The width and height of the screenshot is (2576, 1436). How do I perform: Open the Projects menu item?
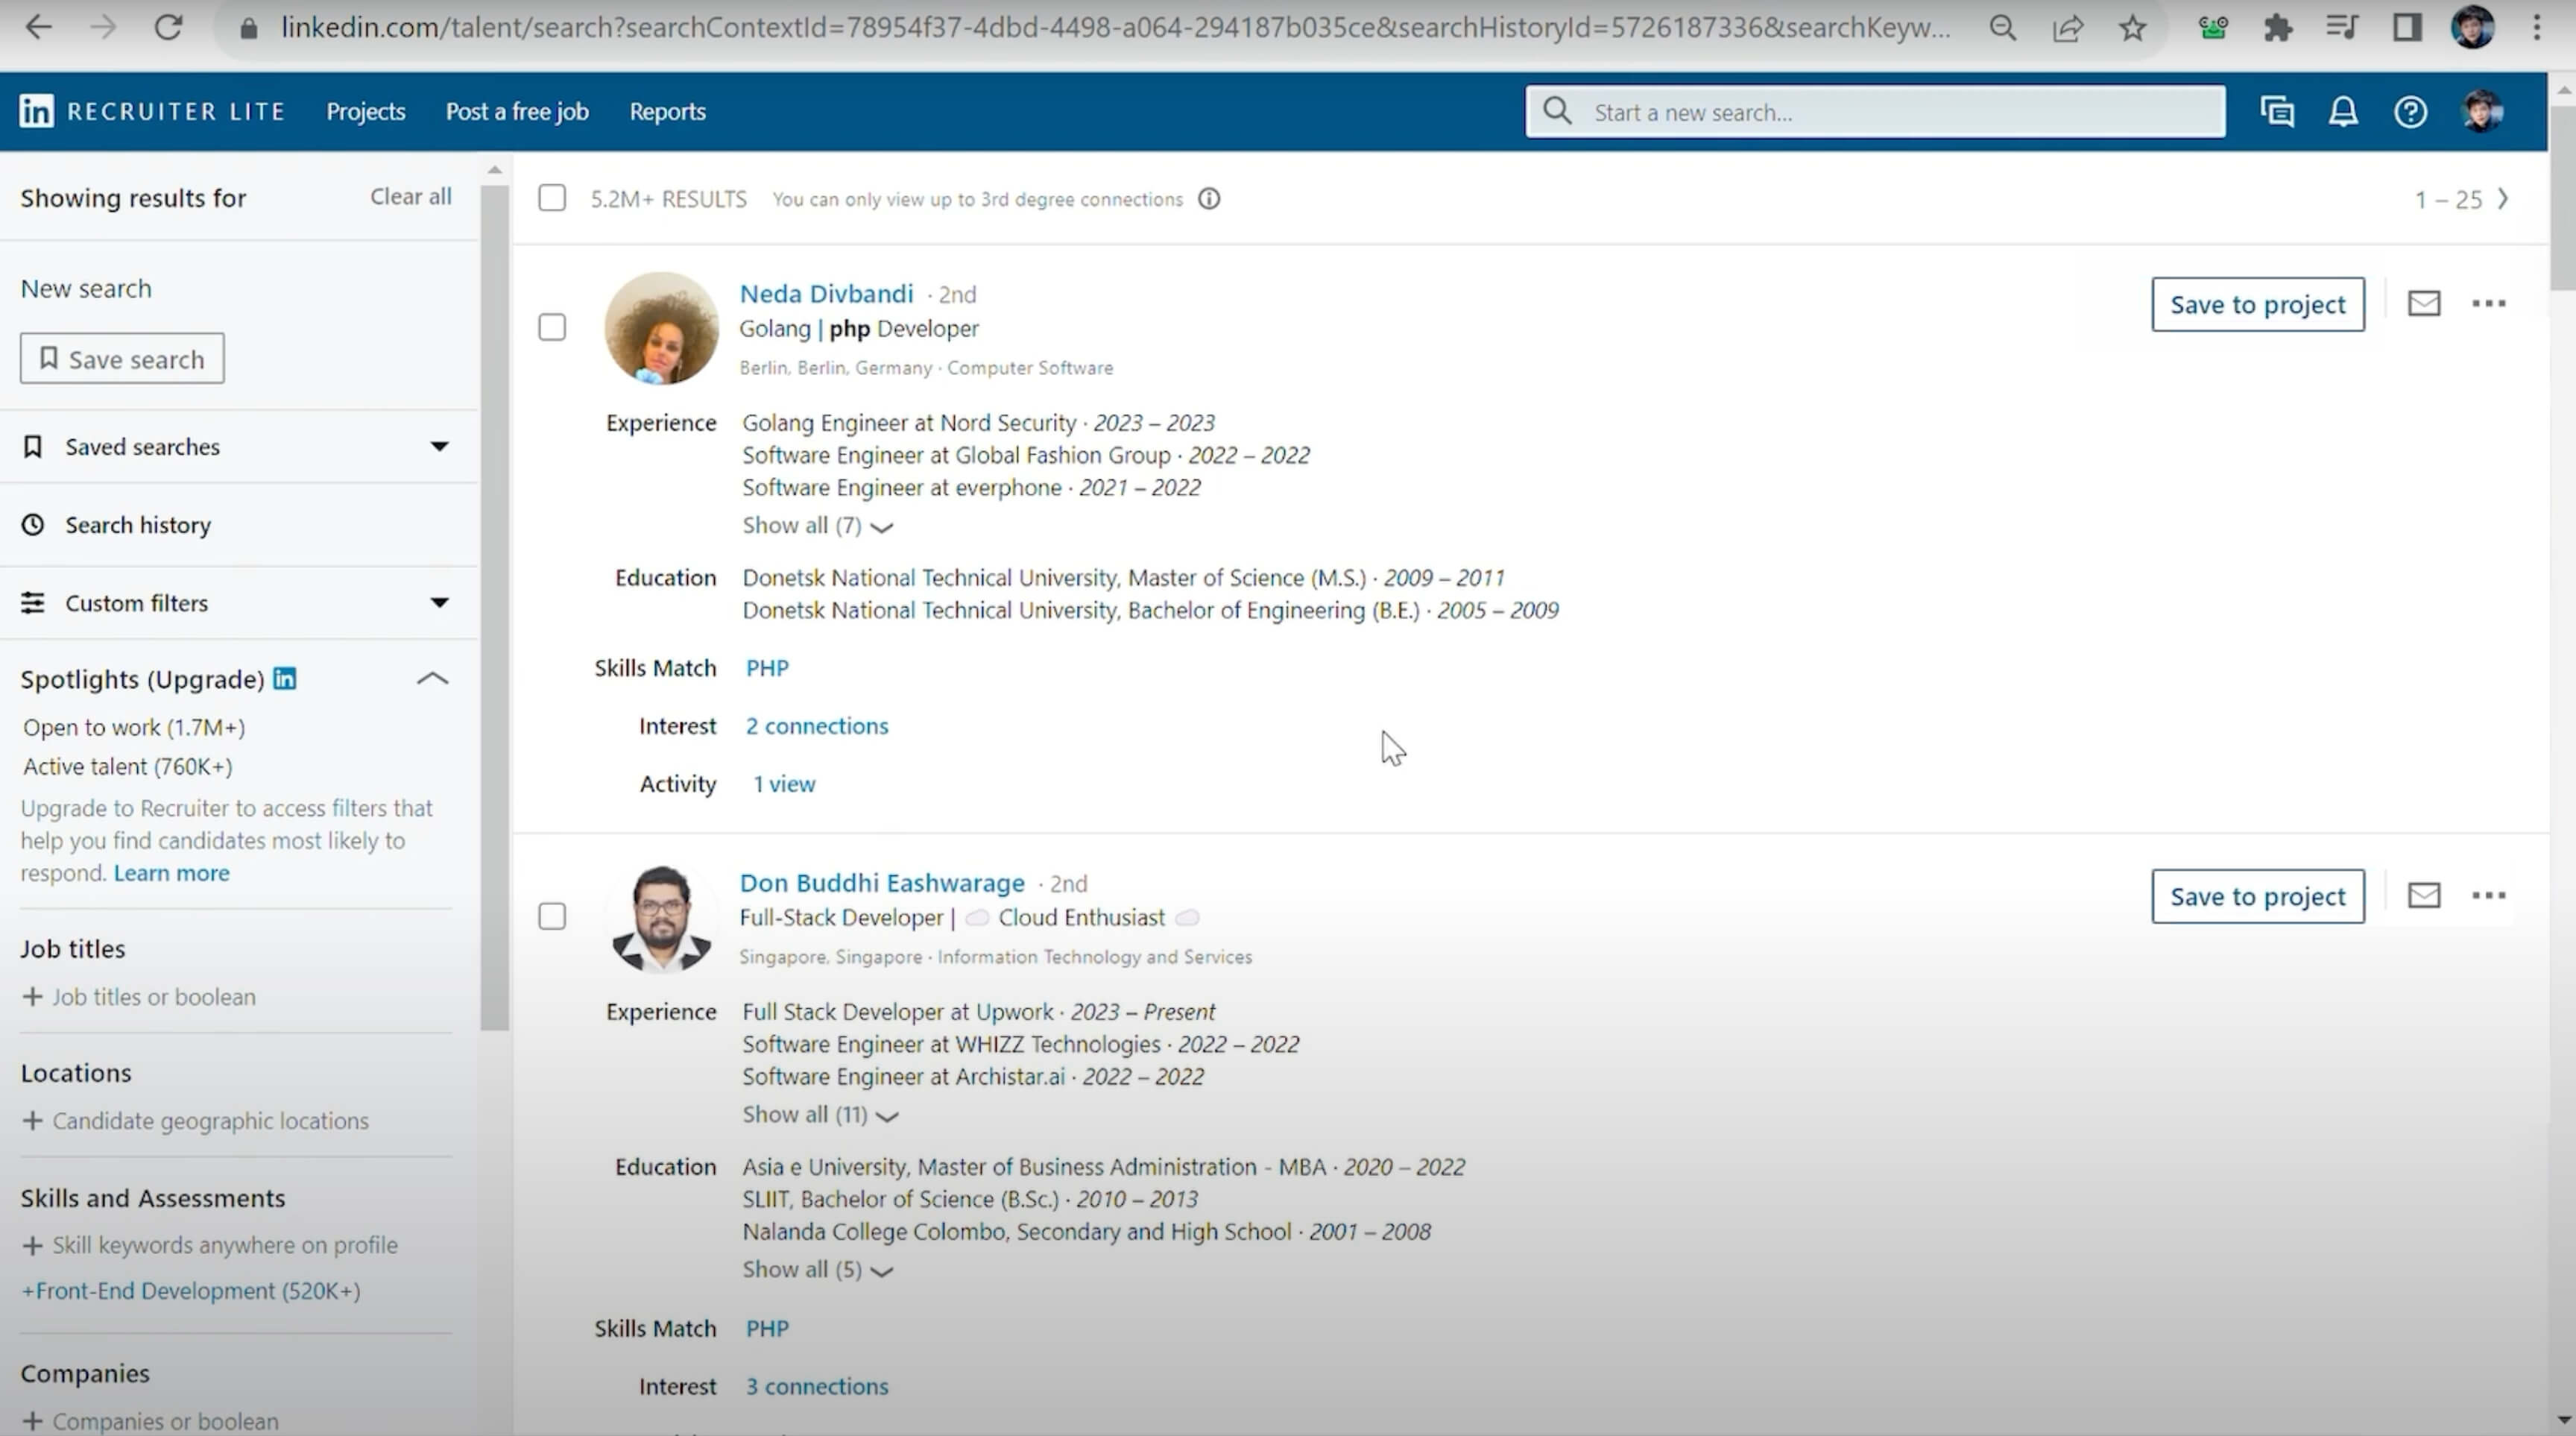click(365, 111)
